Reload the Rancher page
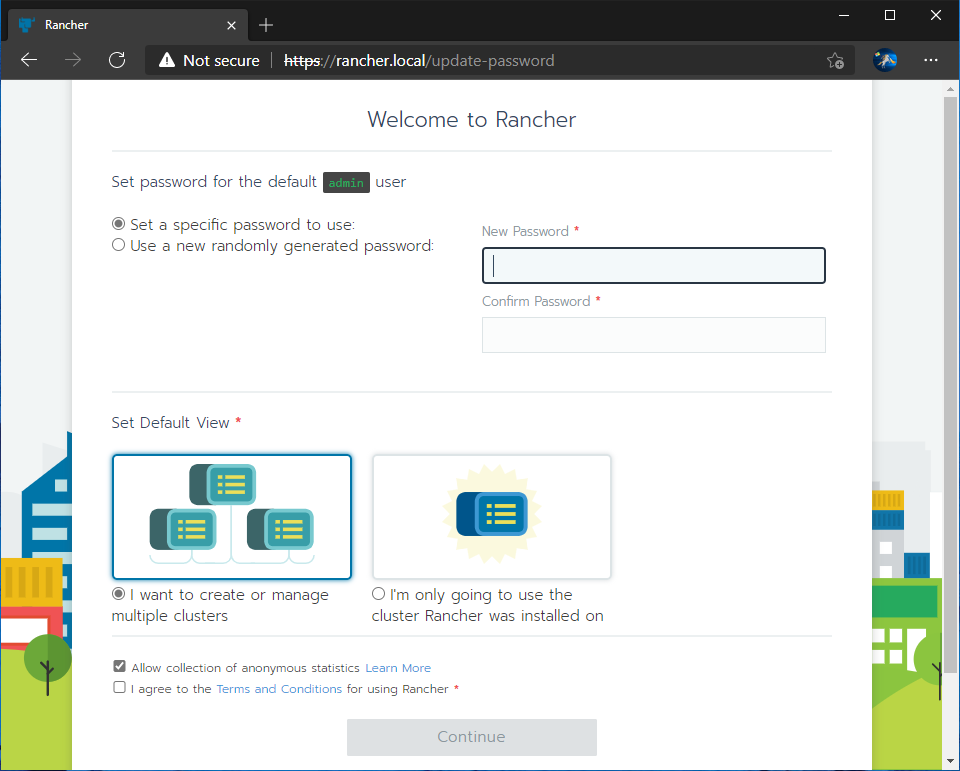The width and height of the screenshot is (960, 771). click(117, 60)
